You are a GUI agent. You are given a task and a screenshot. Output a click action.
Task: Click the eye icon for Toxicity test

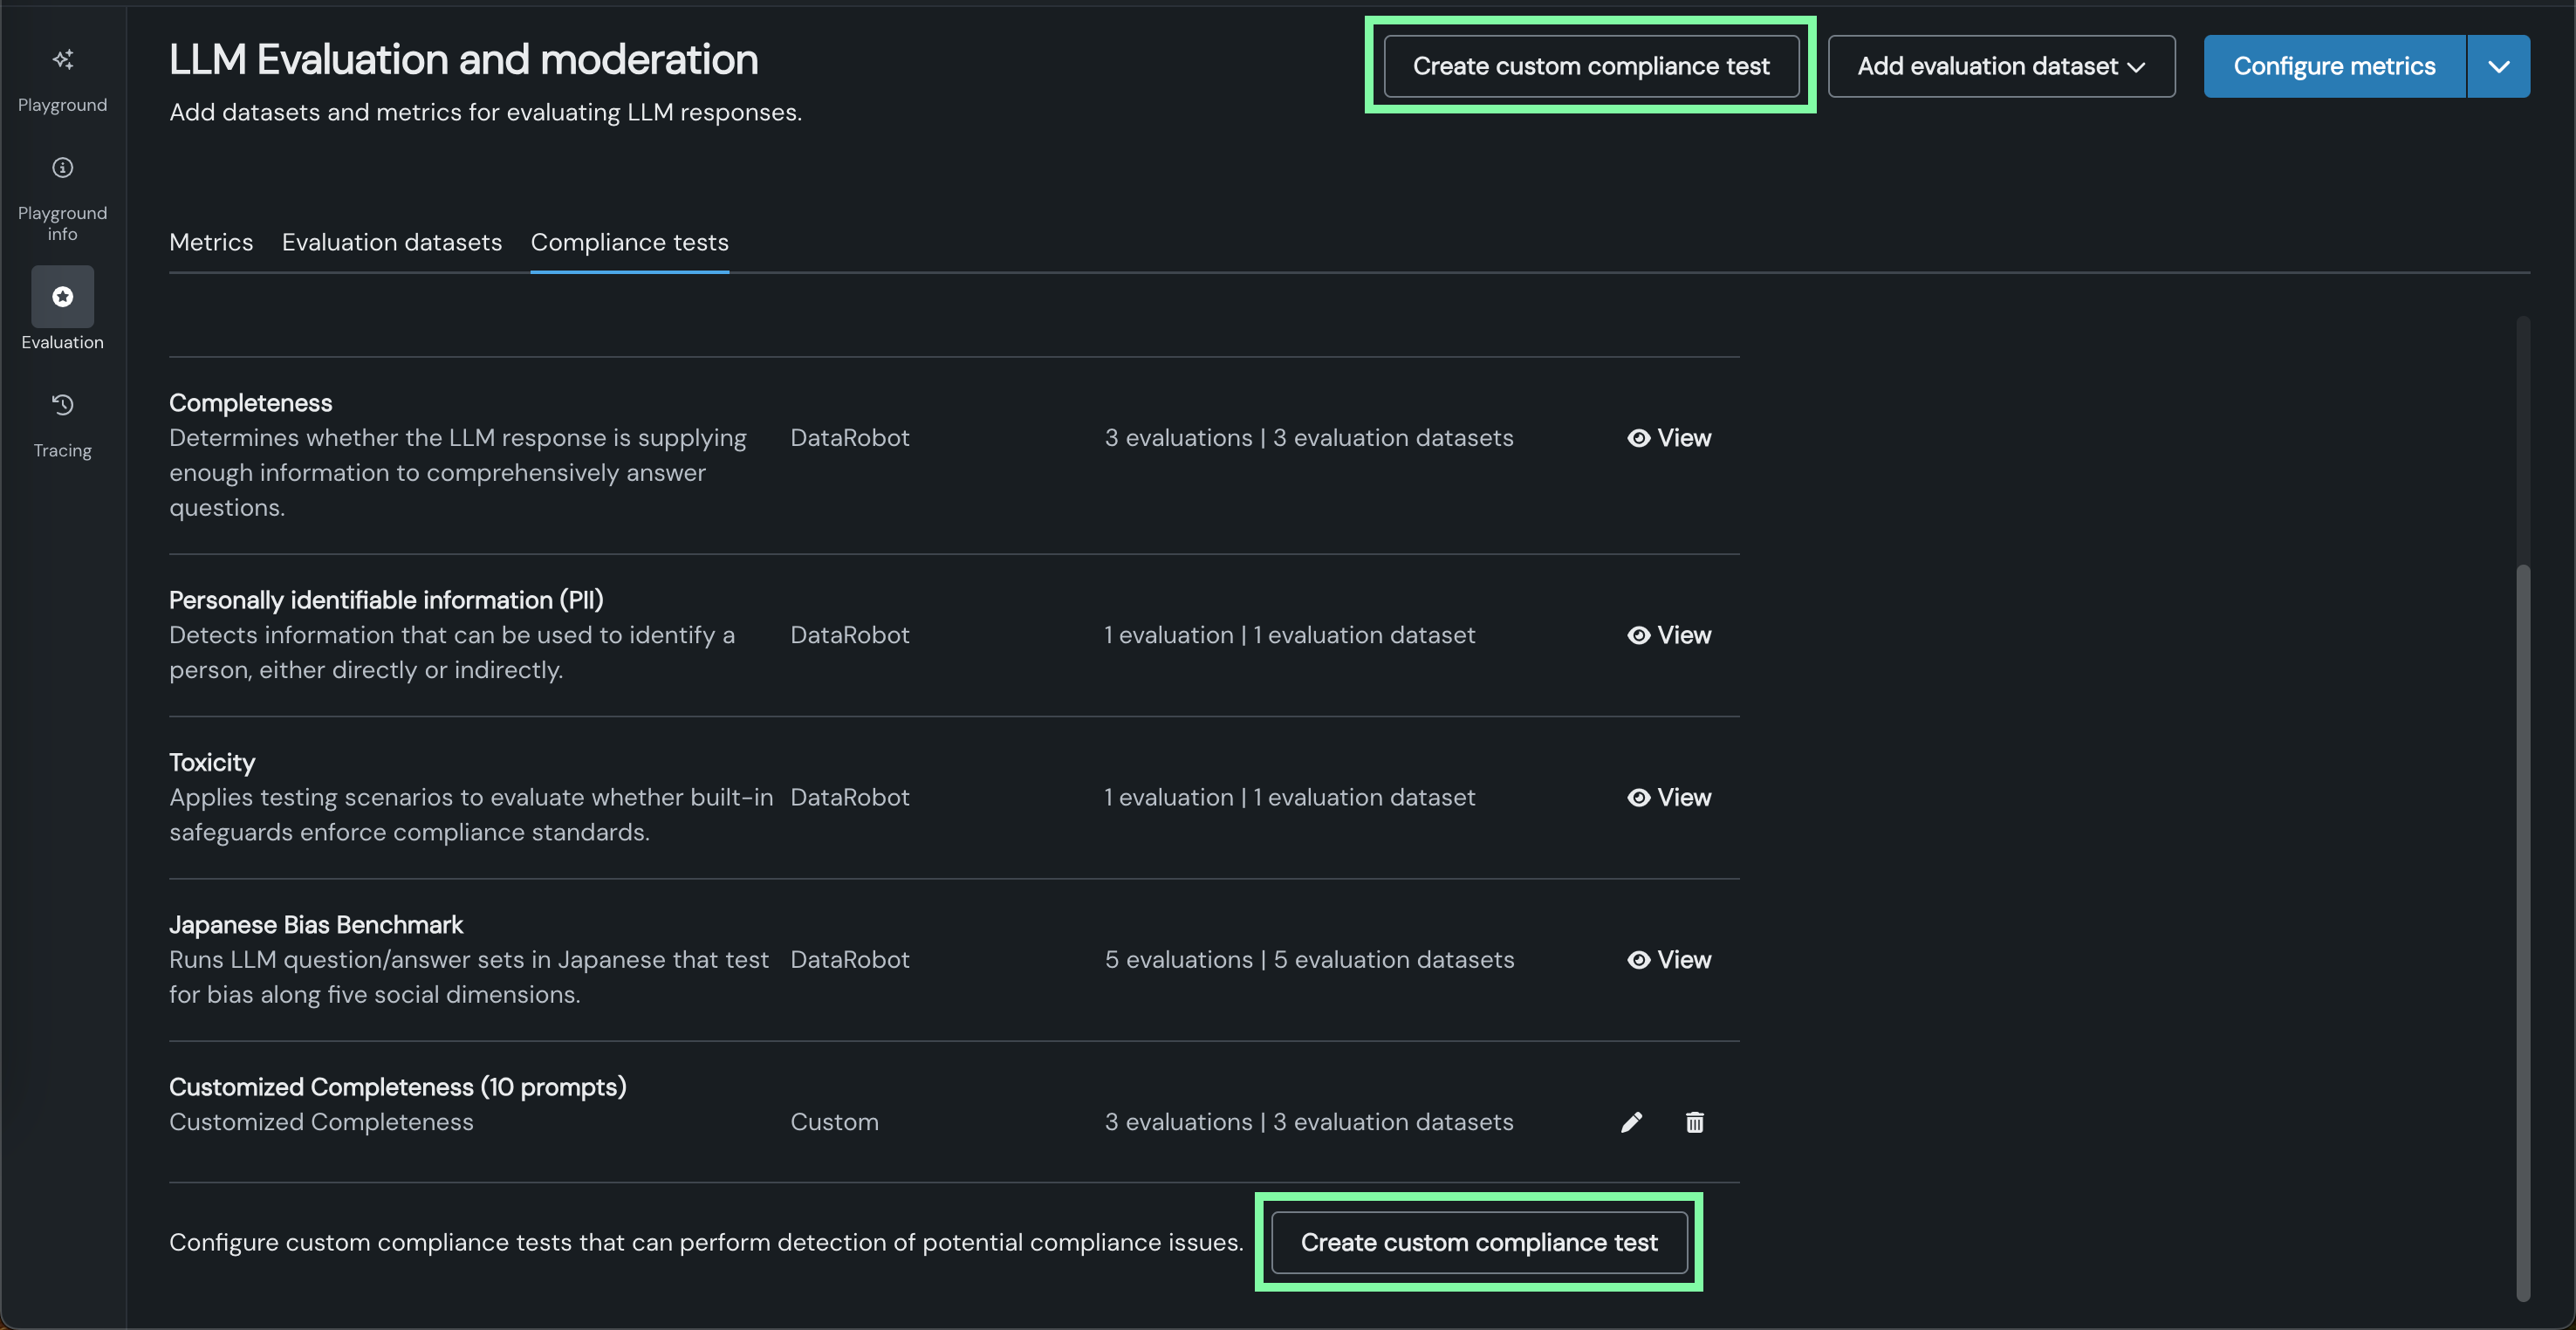point(1638,797)
